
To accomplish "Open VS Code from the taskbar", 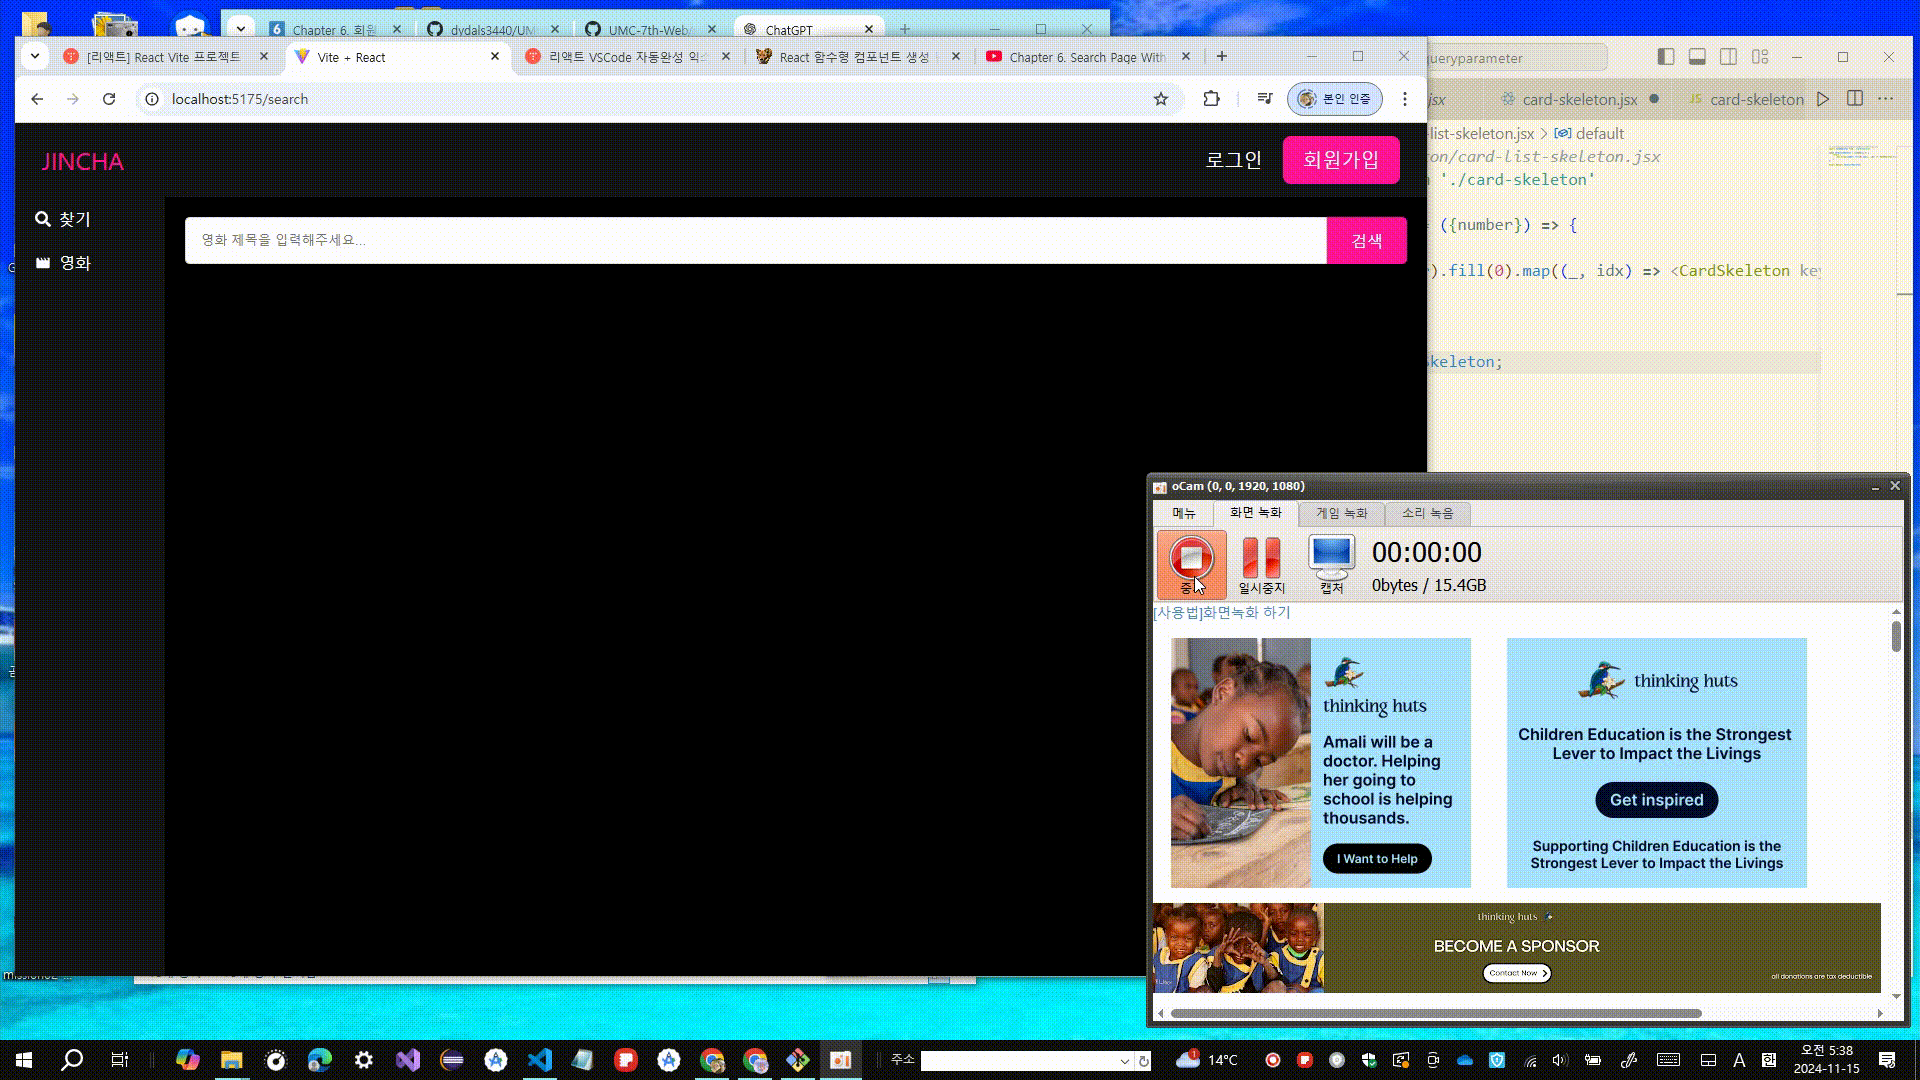I will point(540,1060).
